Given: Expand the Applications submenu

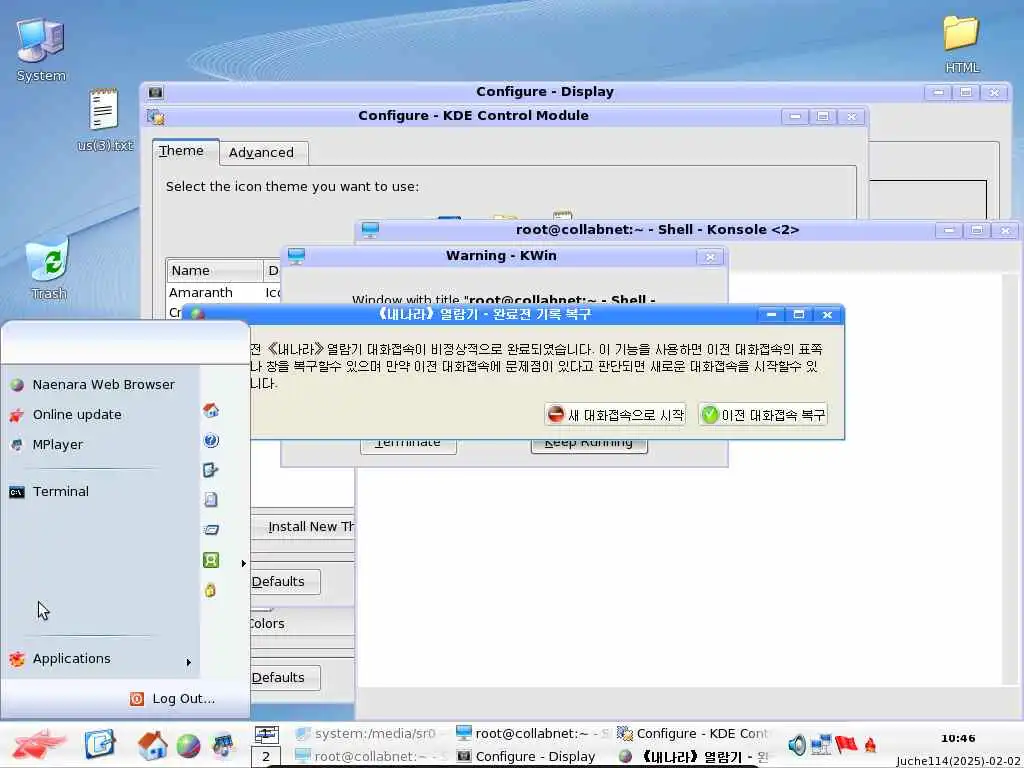Looking at the screenshot, I should pos(101,659).
